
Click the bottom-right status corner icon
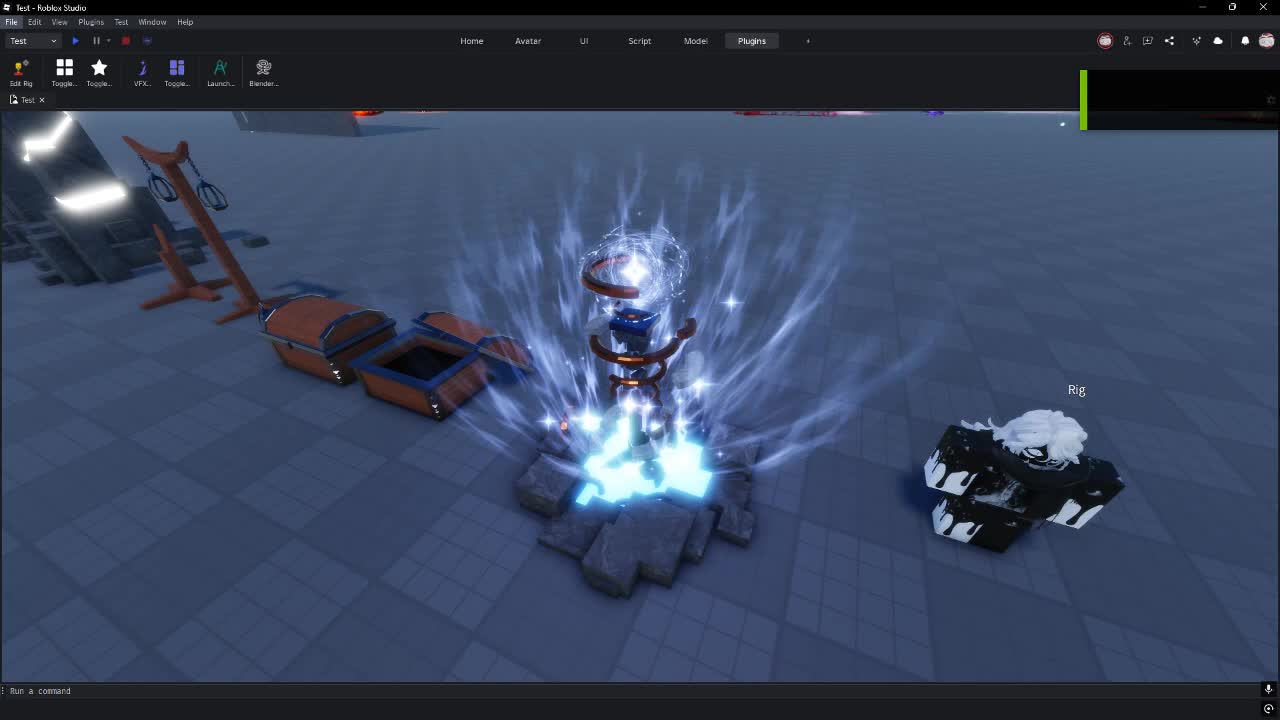pos(1268,709)
